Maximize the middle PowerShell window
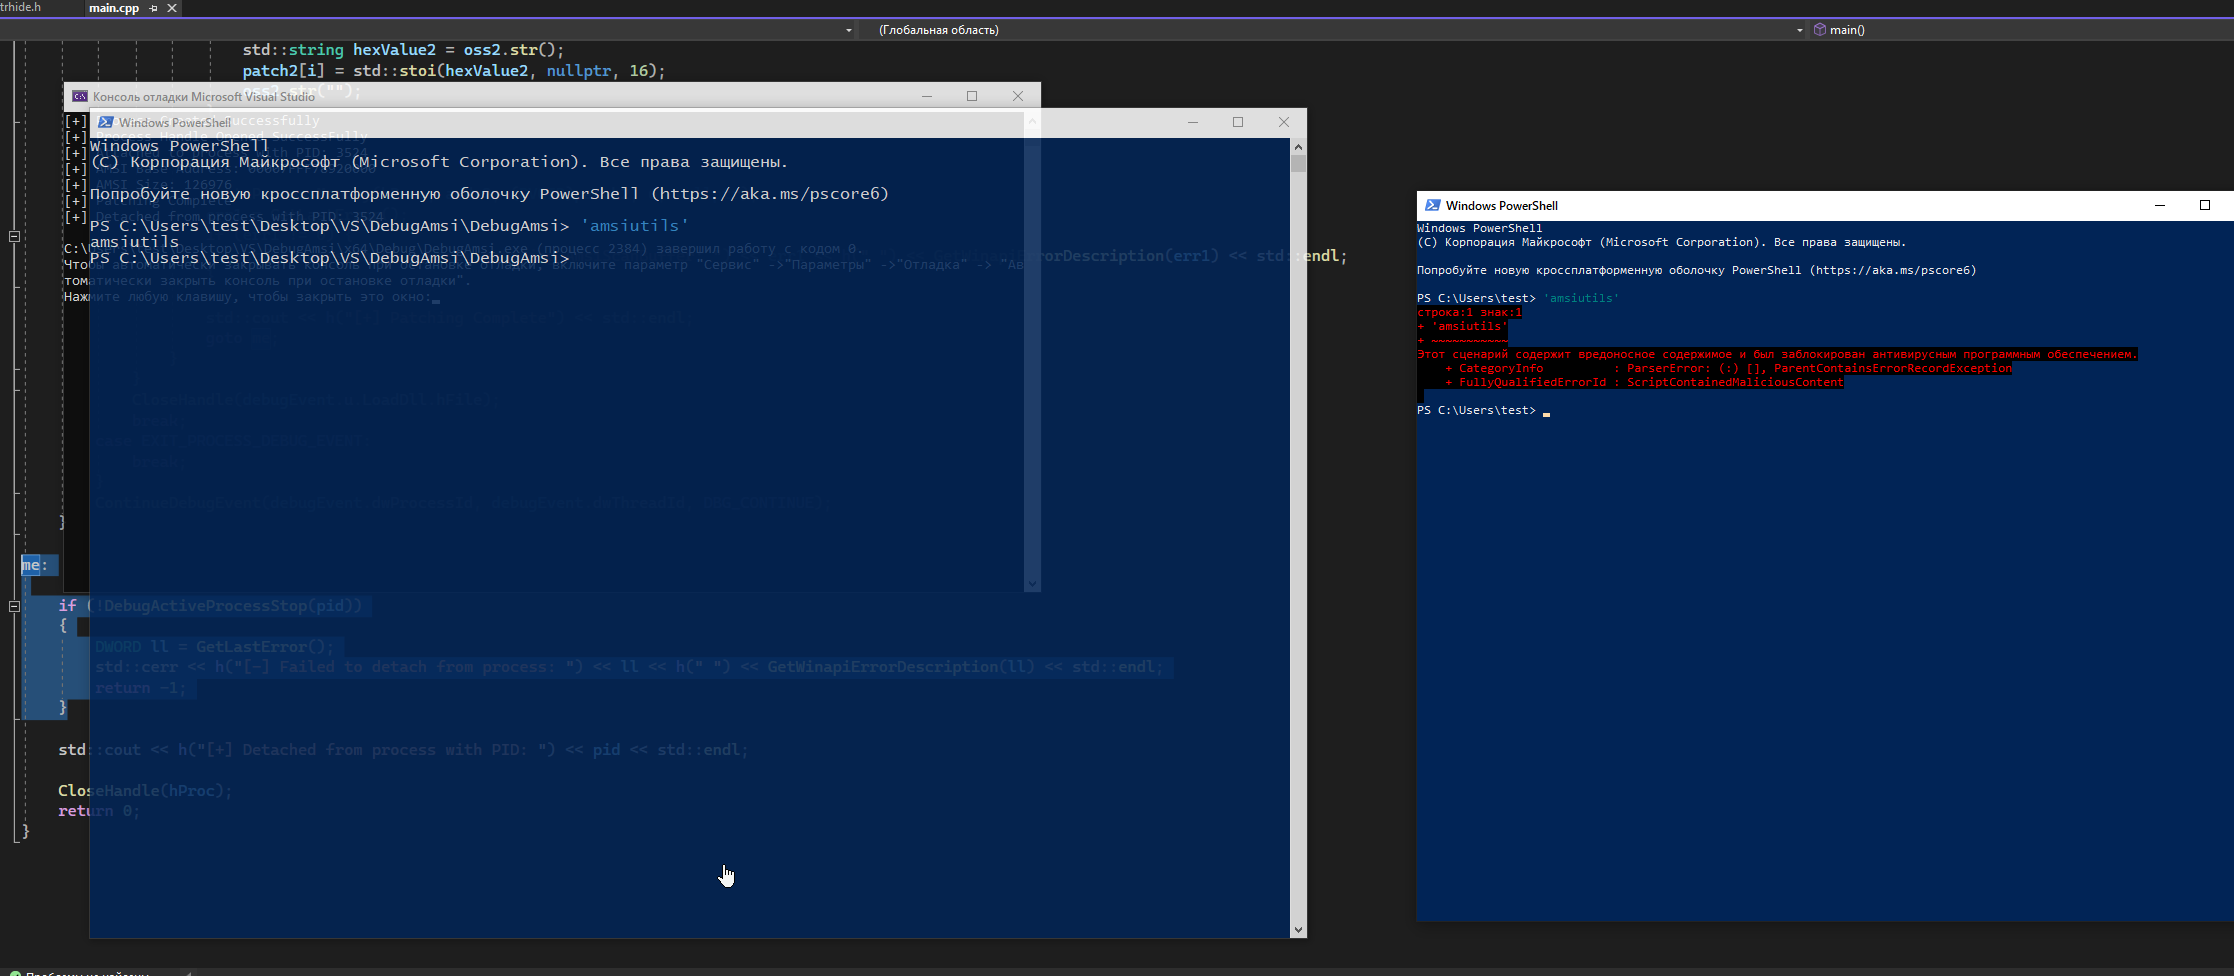The height and width of the screenshot is (976, 2234). pos(1238,122)
